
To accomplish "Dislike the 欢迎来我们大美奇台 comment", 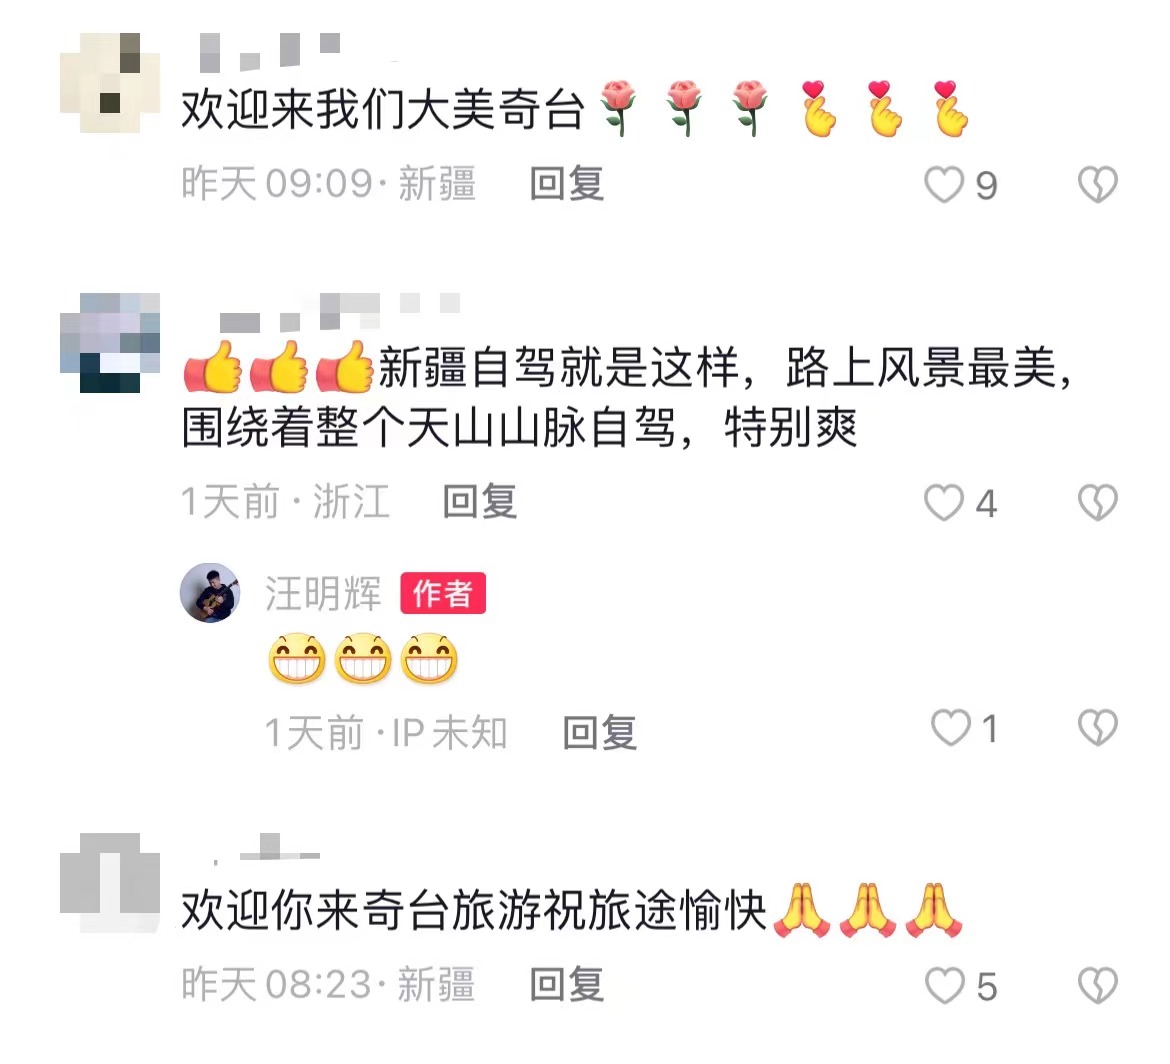I will [x=1098, y=184].
